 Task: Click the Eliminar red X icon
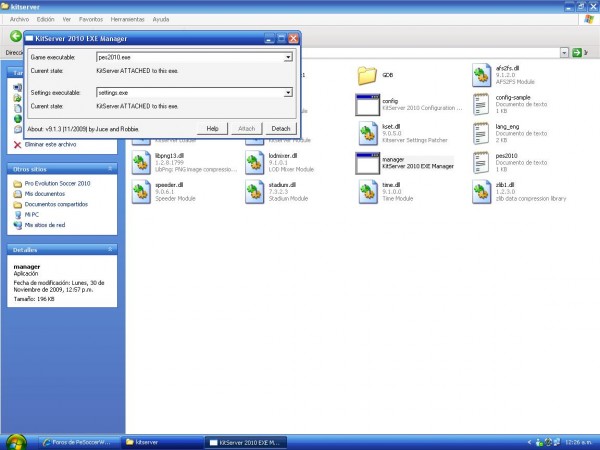(17, 144)
